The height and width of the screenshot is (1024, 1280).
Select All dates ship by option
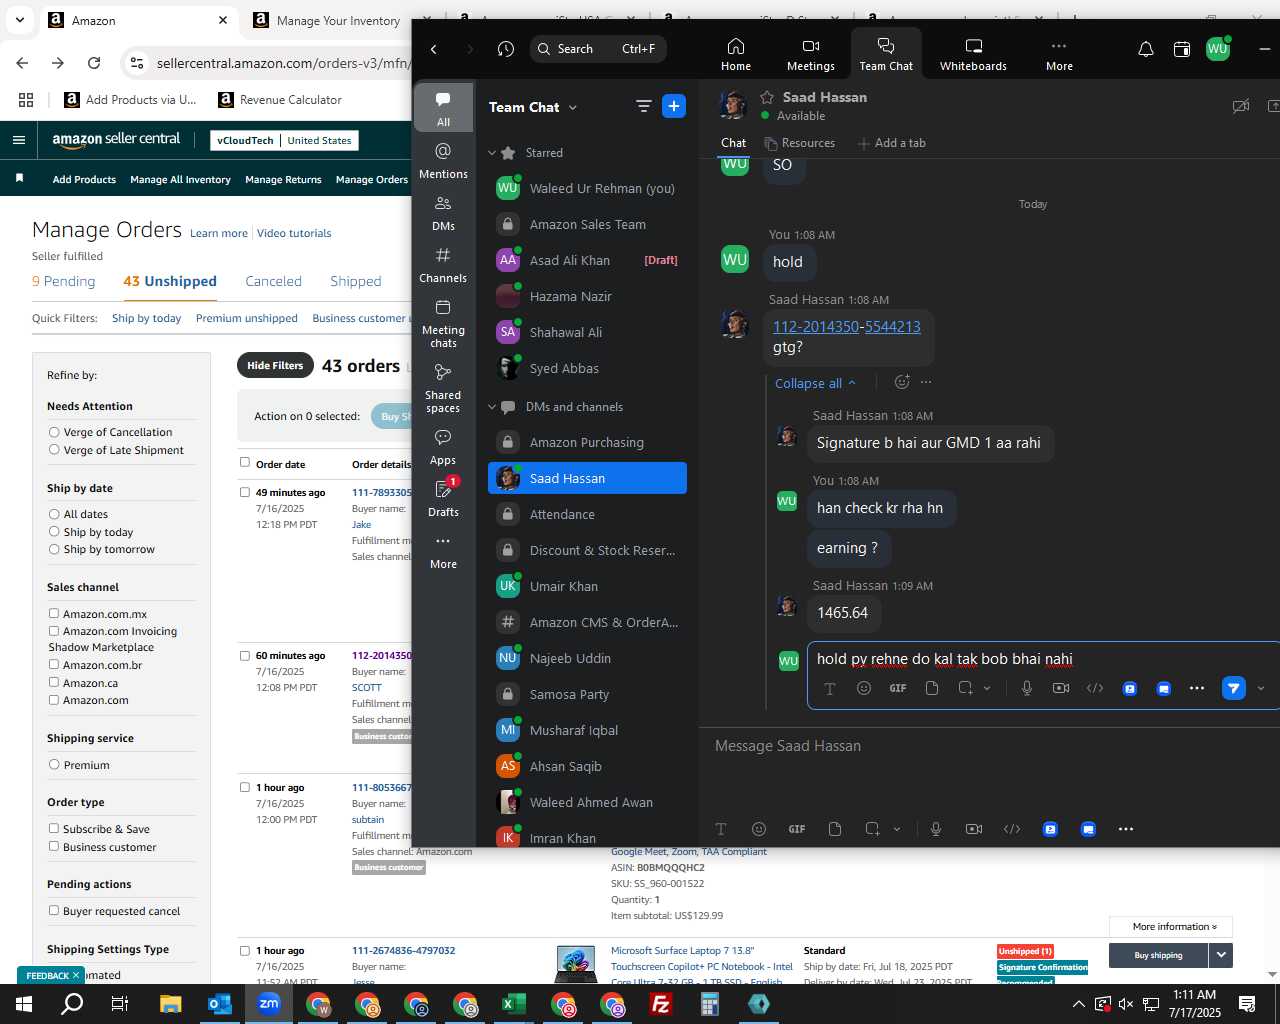(x=54, y=514)
